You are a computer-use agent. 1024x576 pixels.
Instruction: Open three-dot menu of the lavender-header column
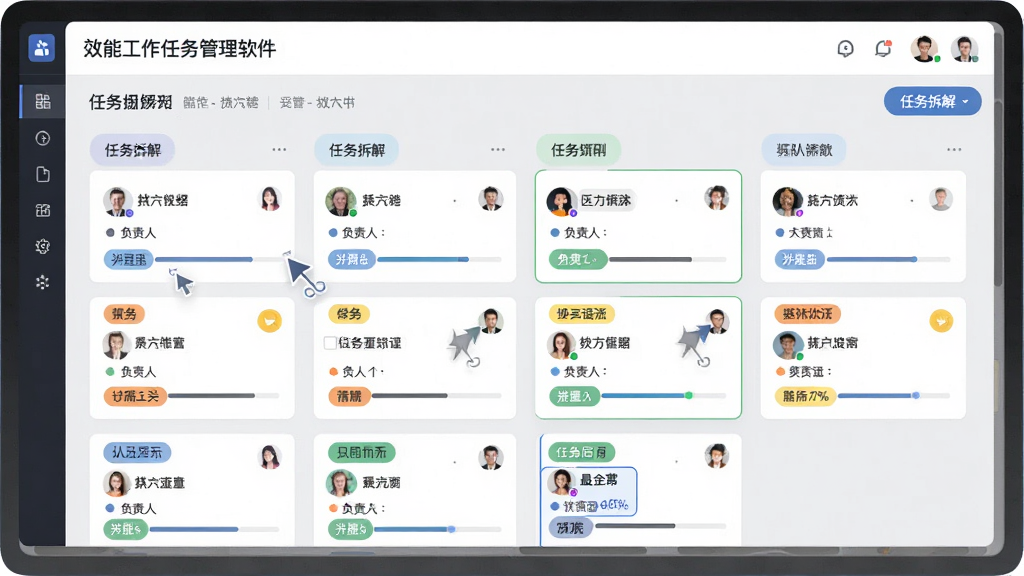pyautogui.click(x=280, y=150)
